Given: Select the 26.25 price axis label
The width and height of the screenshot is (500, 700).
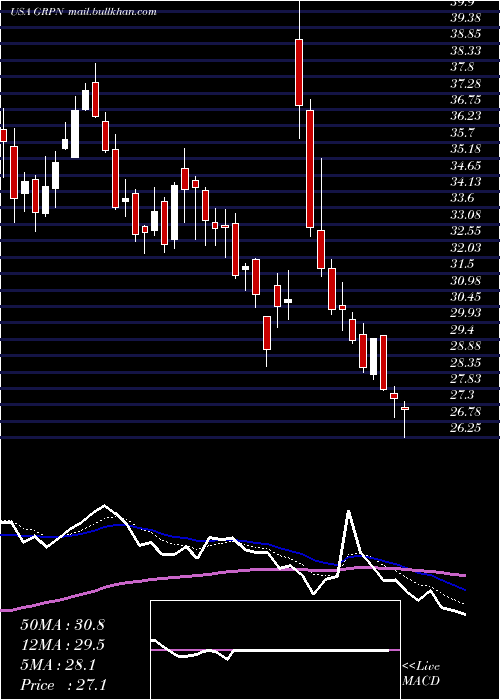Looking at the screenshot, I should point(466,428).
